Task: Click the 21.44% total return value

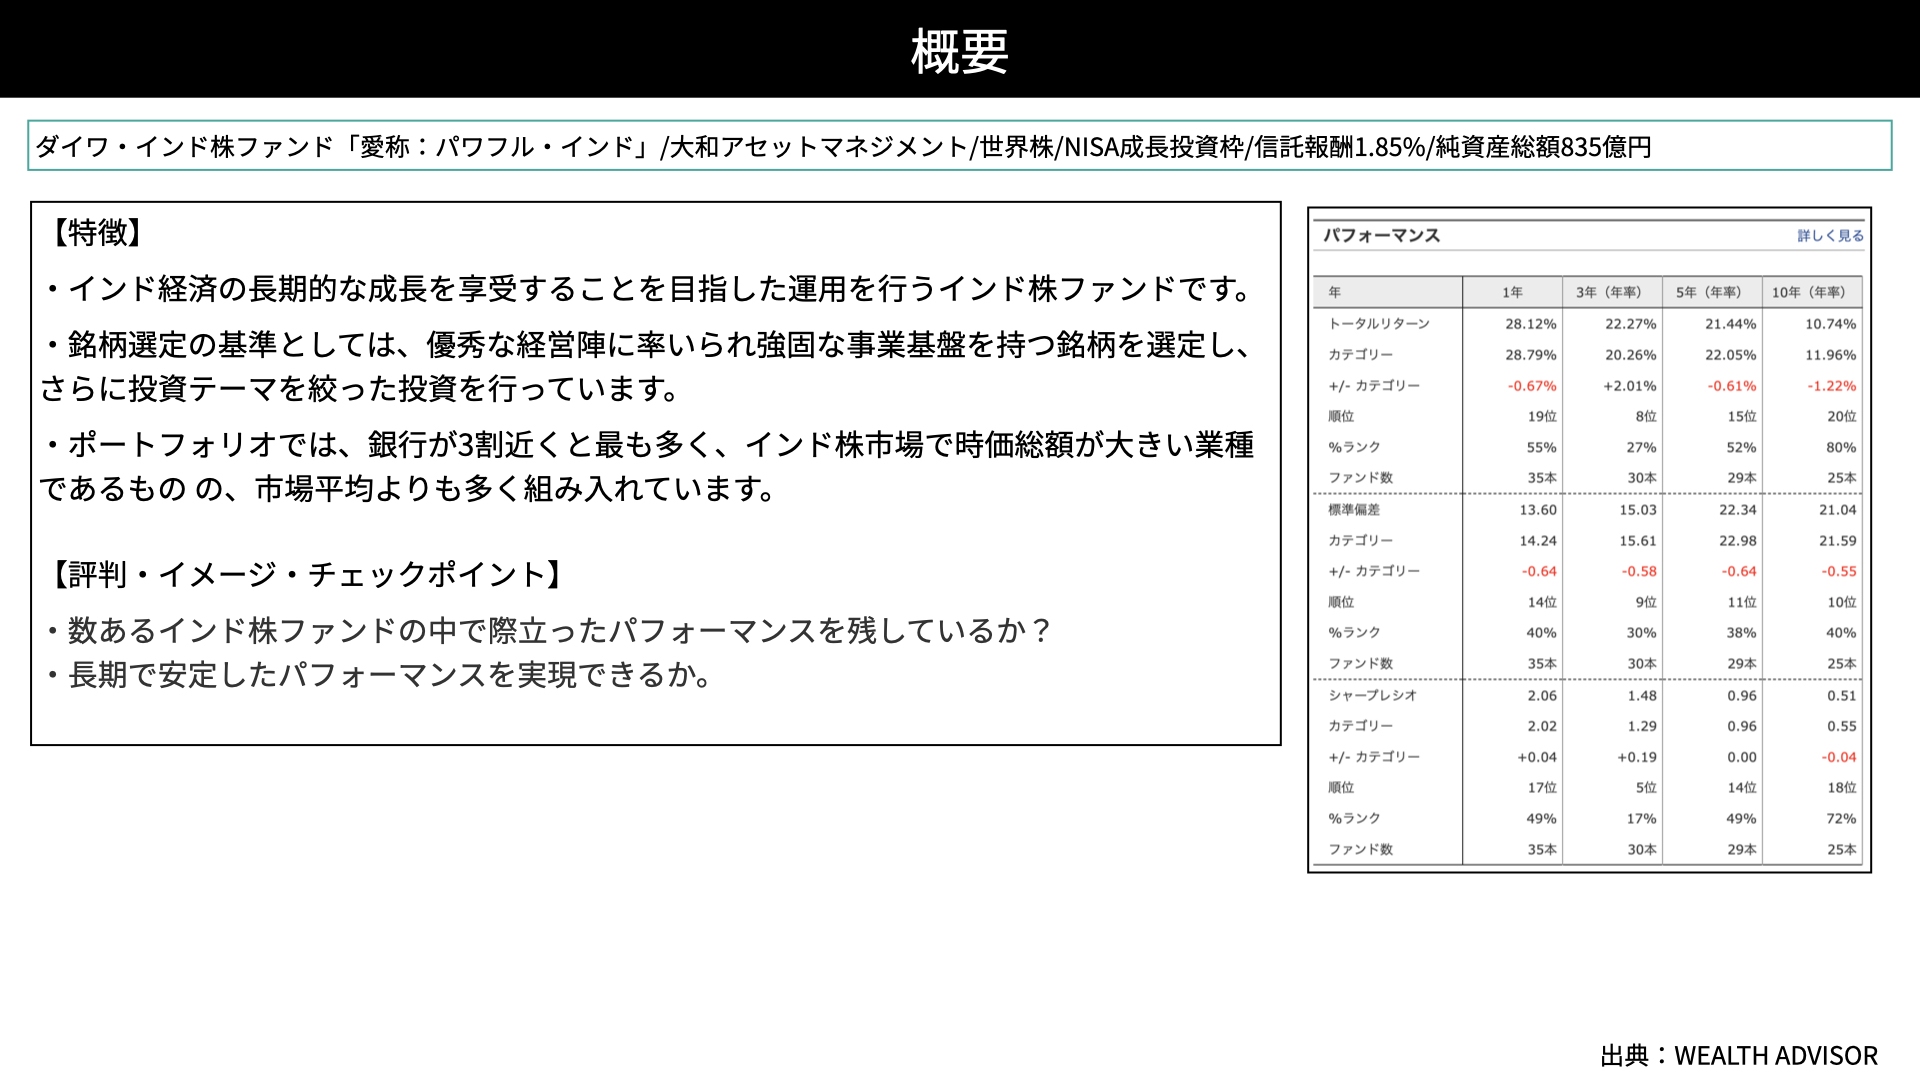Action: coord(1731,324)
